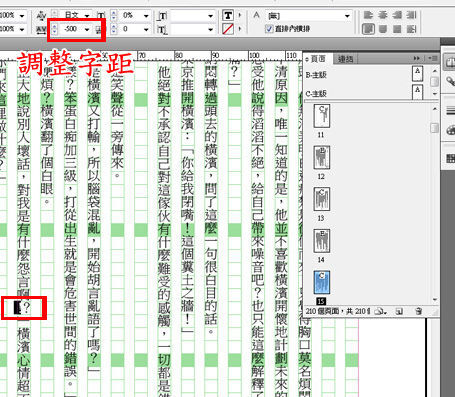Click the C-主版 master page A thumbnail
This screenshot has width=455, height=397.
pos(417,92)
